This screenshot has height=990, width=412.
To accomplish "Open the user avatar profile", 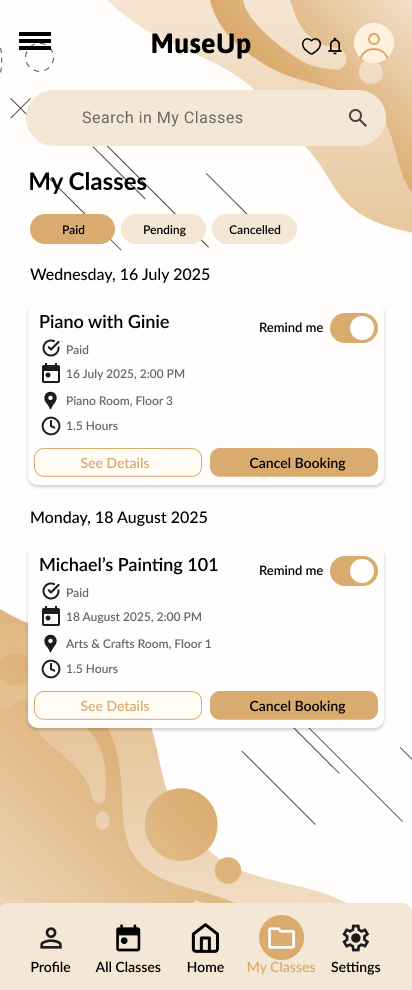I will (x=374, y=44).
